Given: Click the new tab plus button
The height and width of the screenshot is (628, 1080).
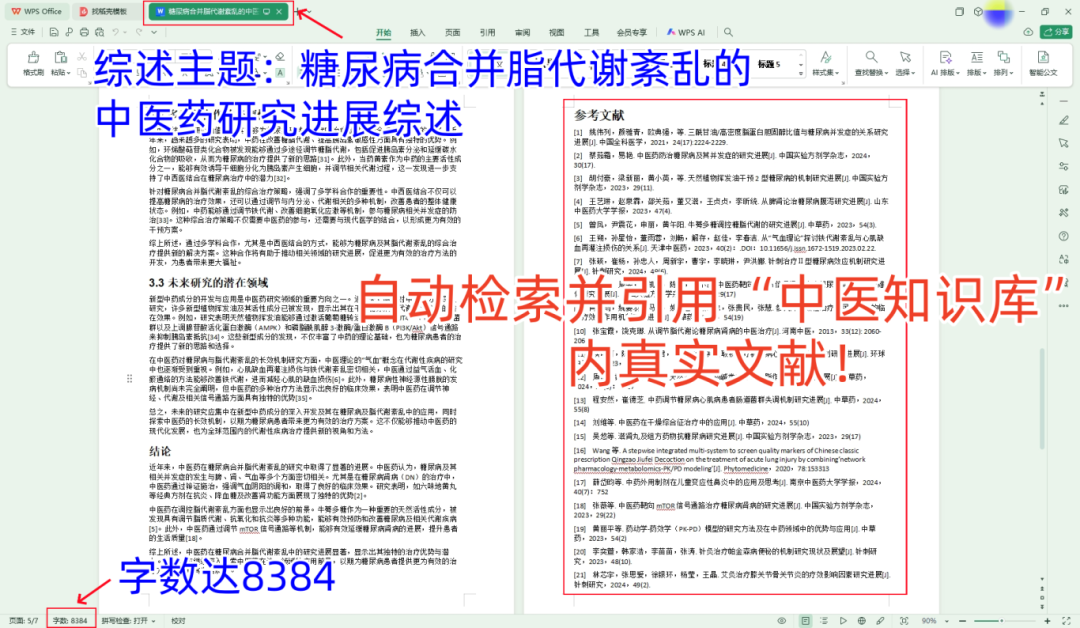Looking at the screenshot, I should (298, 12).
